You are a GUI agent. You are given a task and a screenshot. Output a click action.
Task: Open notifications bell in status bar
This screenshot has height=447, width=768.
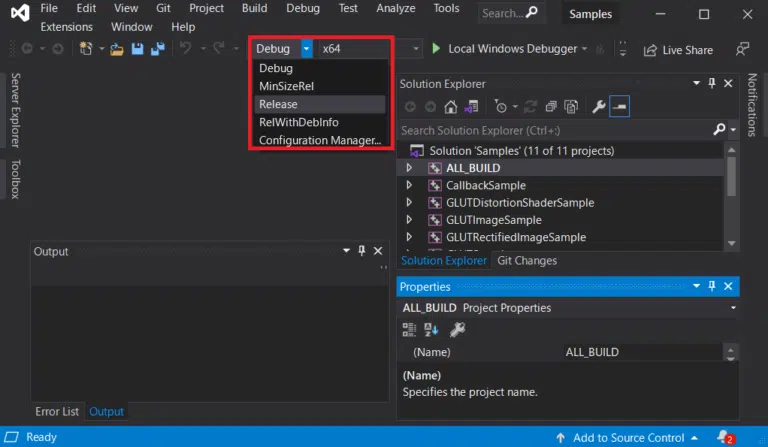pos(723,437)
